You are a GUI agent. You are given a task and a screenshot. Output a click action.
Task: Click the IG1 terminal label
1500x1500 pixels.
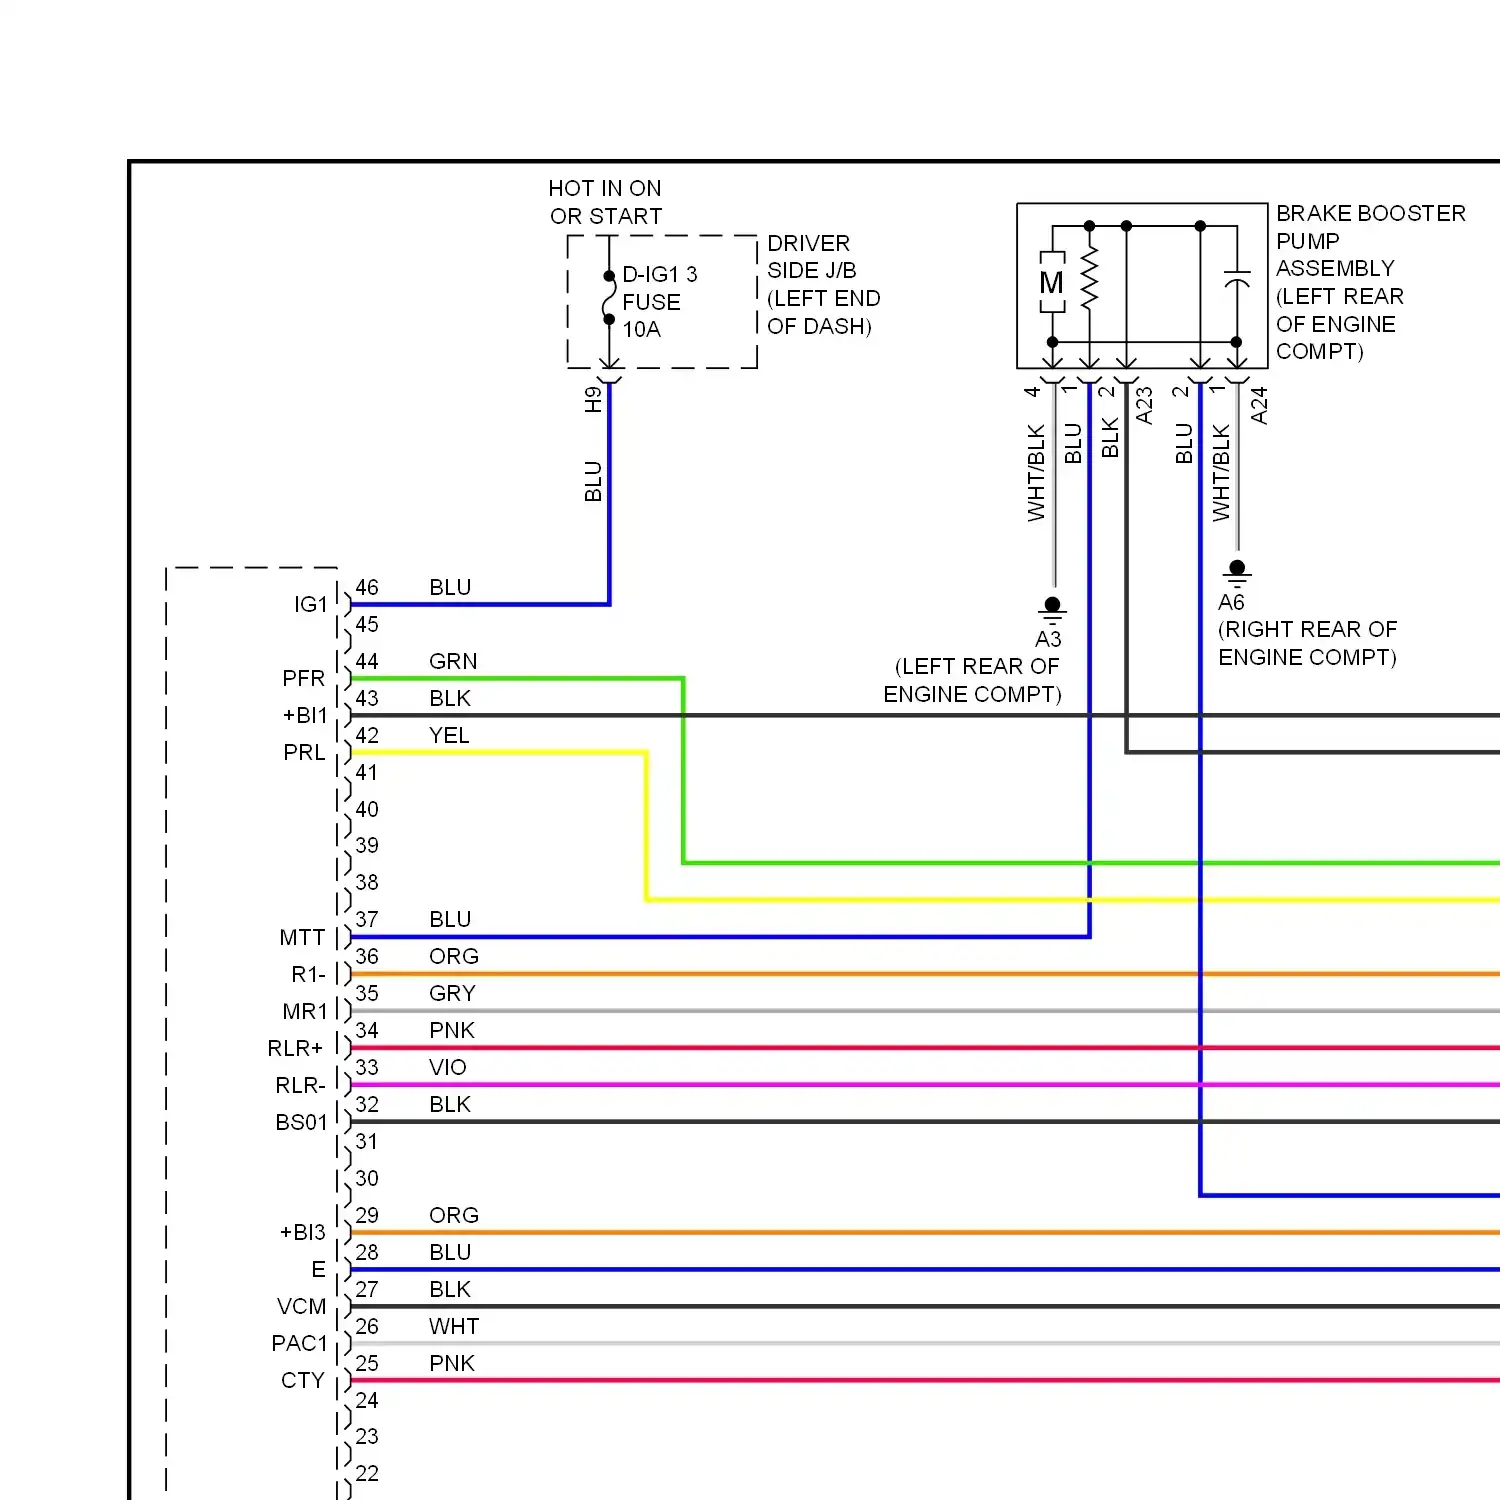311,604
